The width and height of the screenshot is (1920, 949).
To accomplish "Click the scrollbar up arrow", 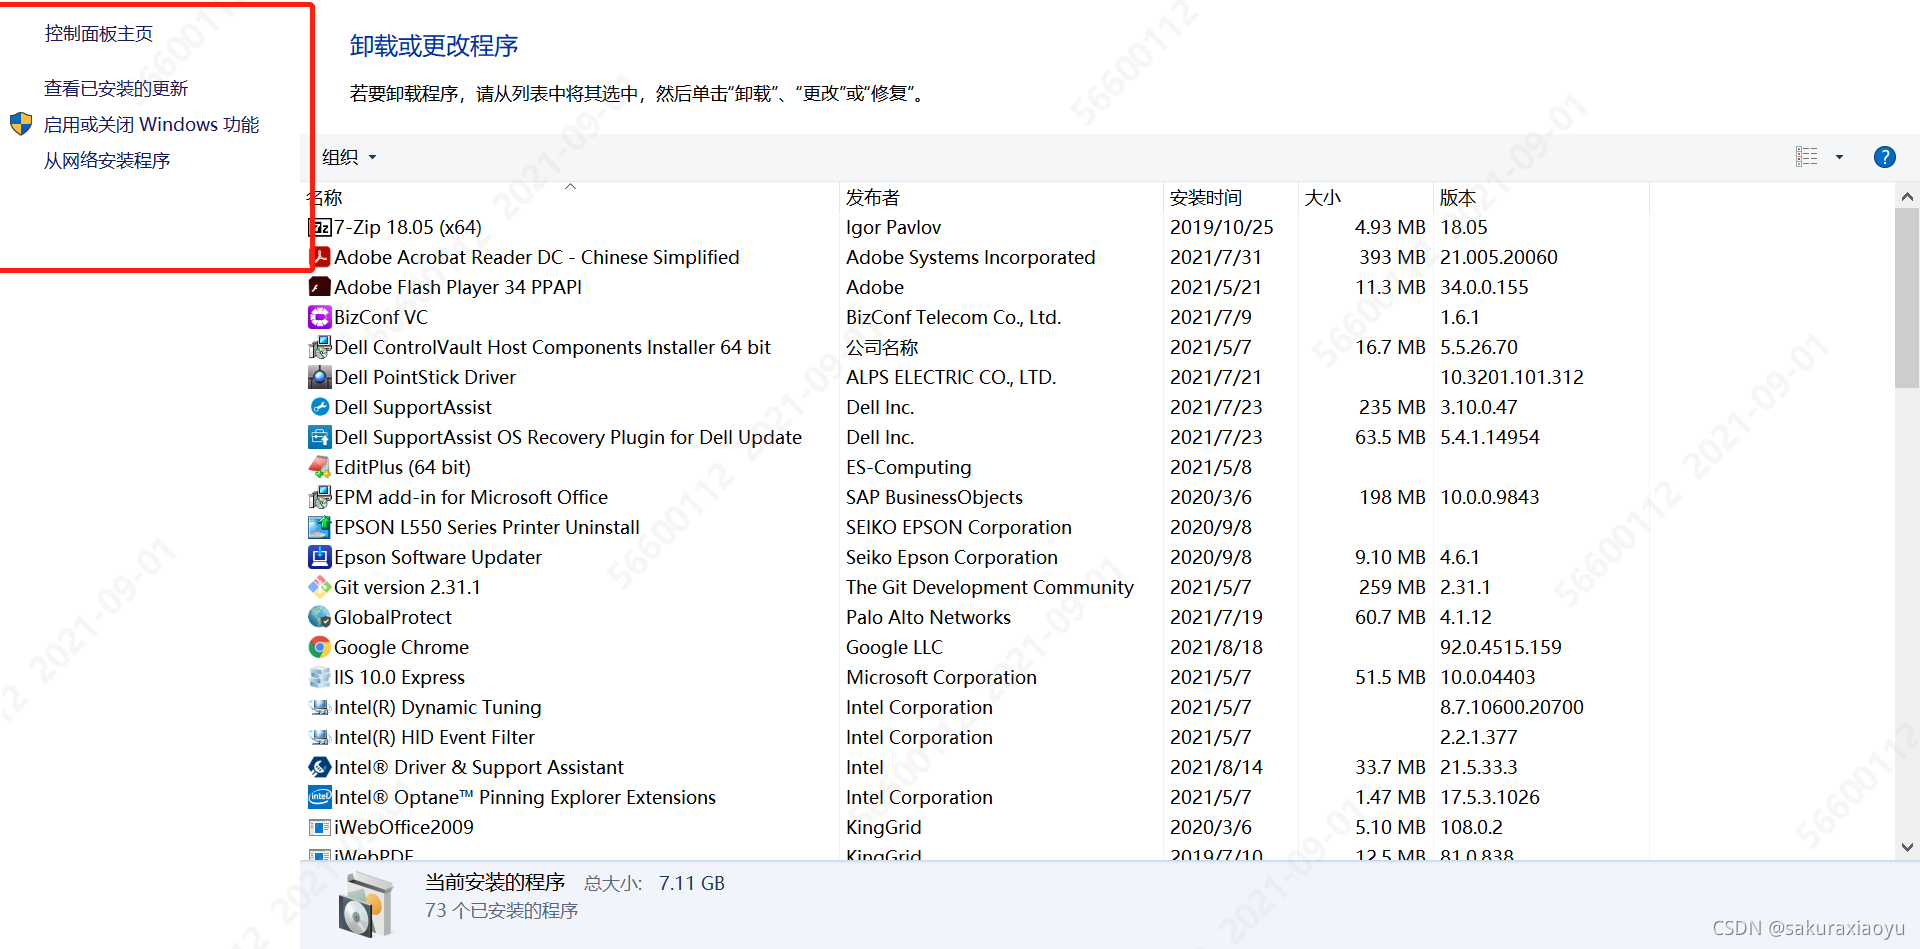I will click(1907, 197).
